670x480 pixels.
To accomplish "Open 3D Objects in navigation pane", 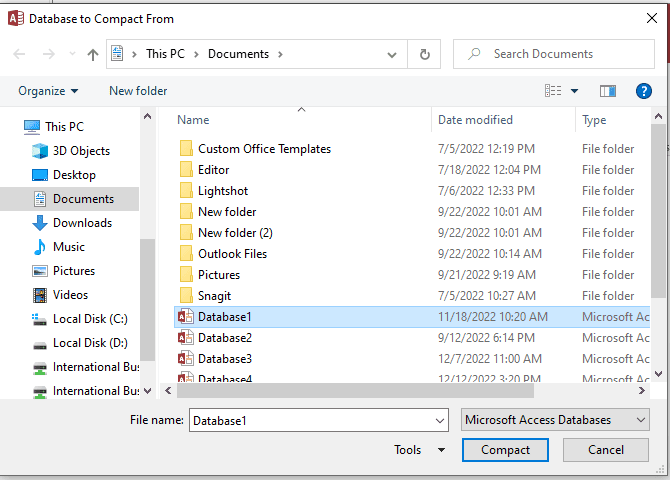I will tap(81, 151).
